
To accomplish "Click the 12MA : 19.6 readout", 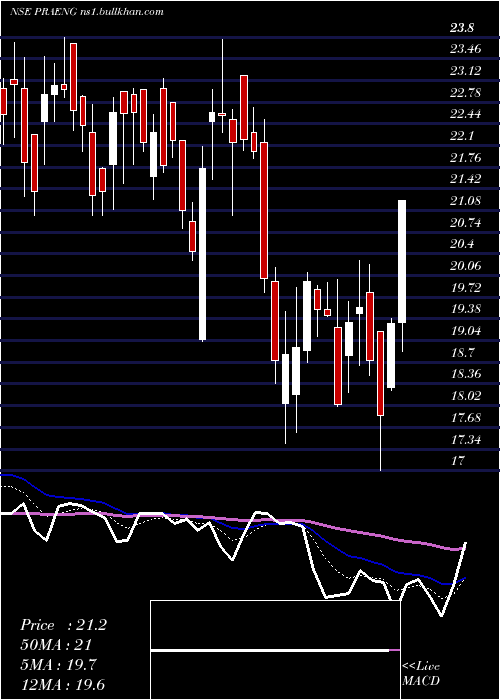I will pyautogui.click(x=65, y=686).
